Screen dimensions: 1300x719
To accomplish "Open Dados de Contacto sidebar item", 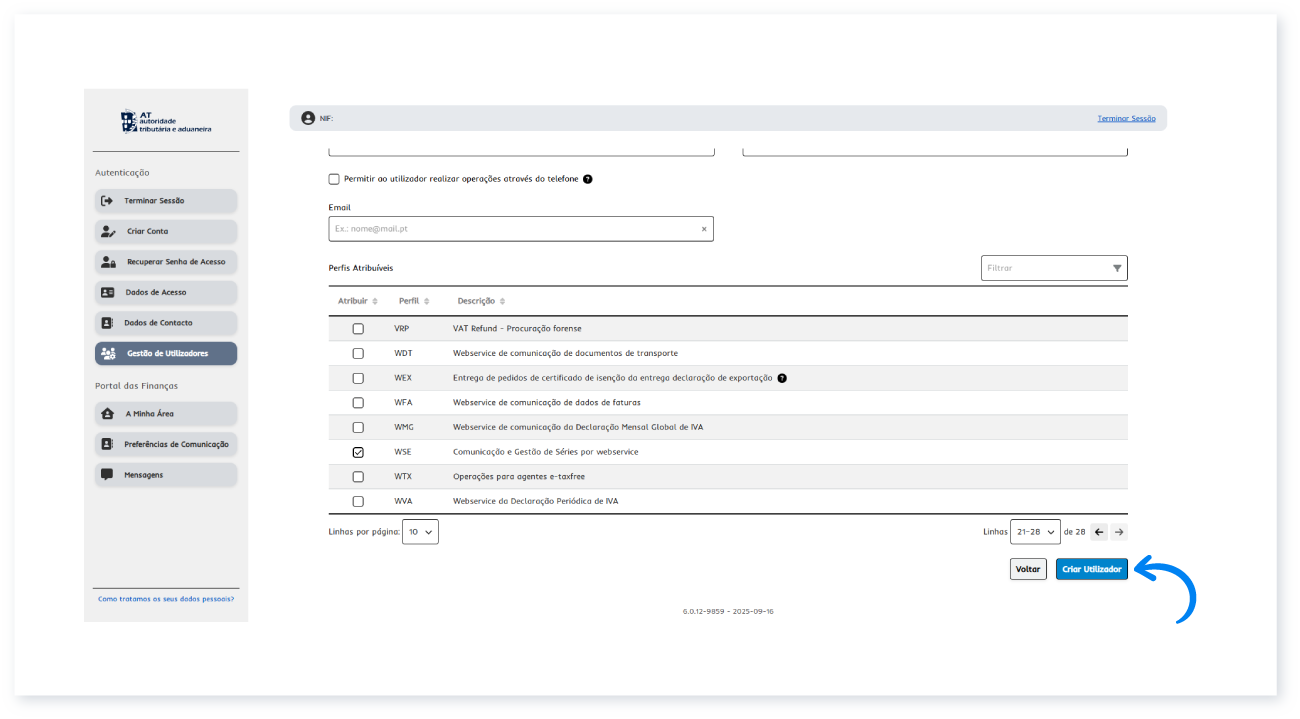I will (x=166, y=323).
